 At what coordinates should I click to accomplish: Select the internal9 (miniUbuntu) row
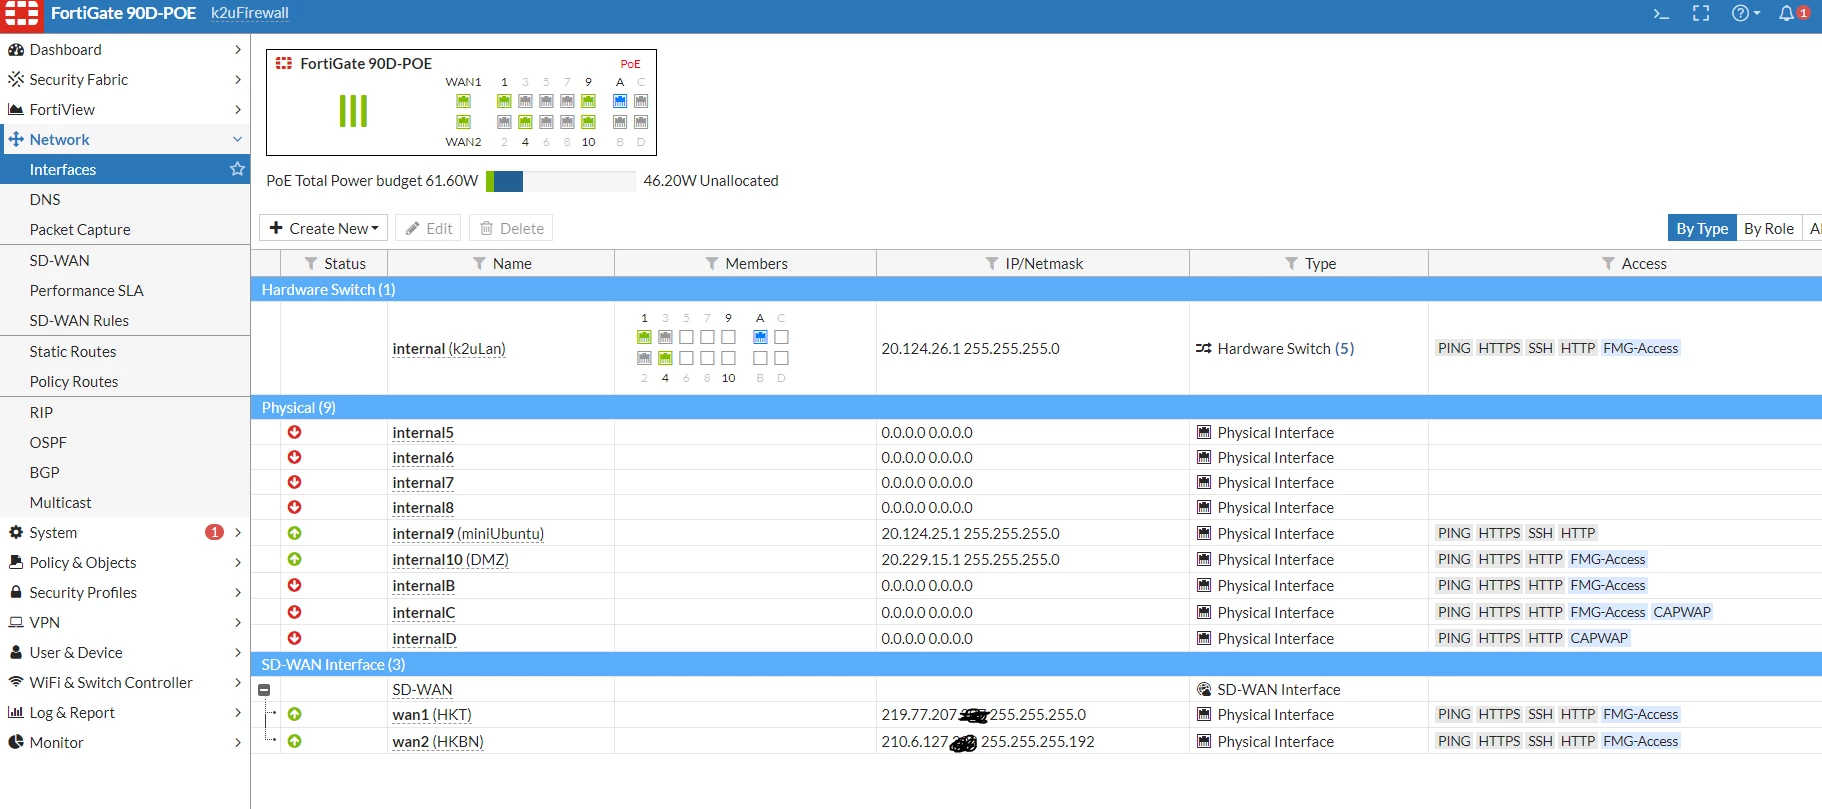[1036, 533]
